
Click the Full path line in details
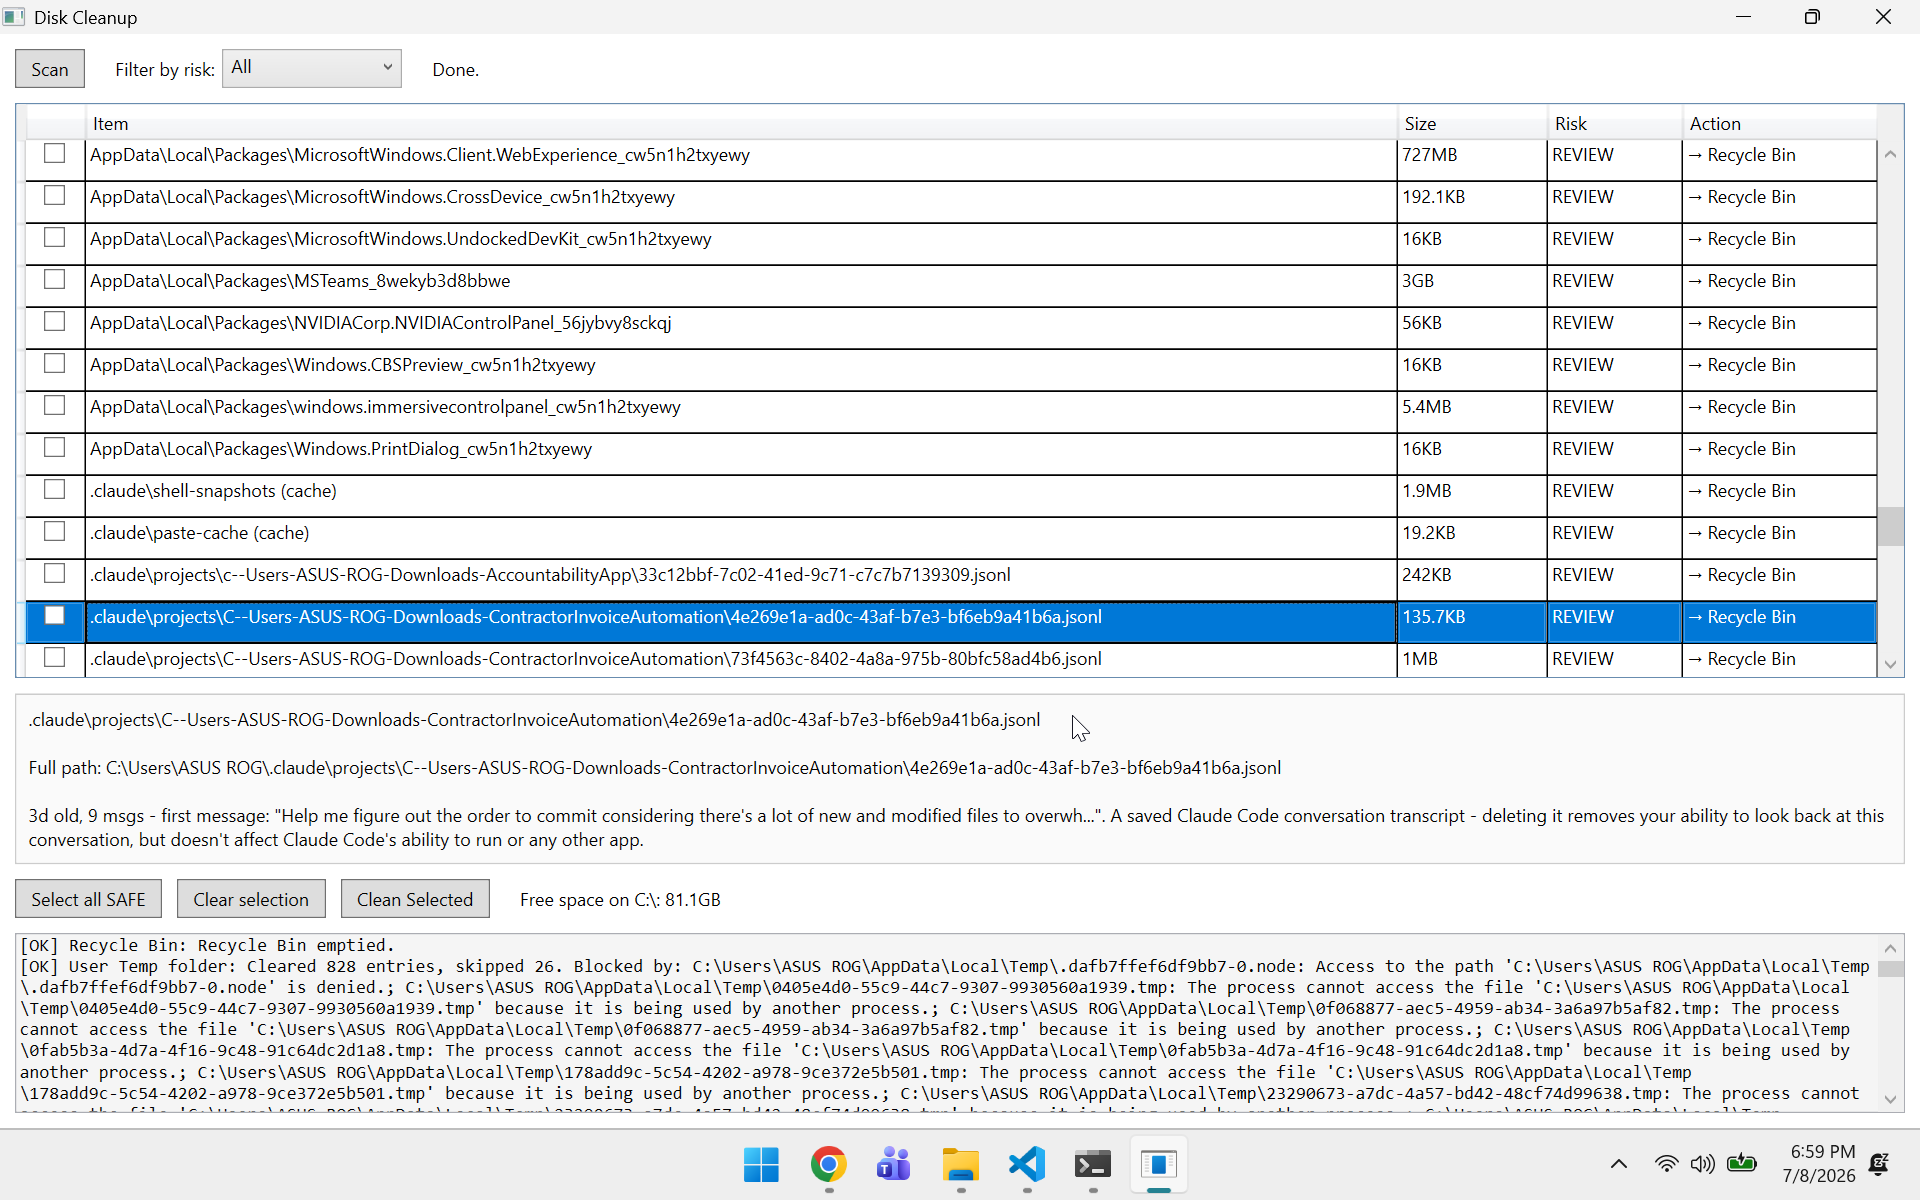click(x=654, y=767)
